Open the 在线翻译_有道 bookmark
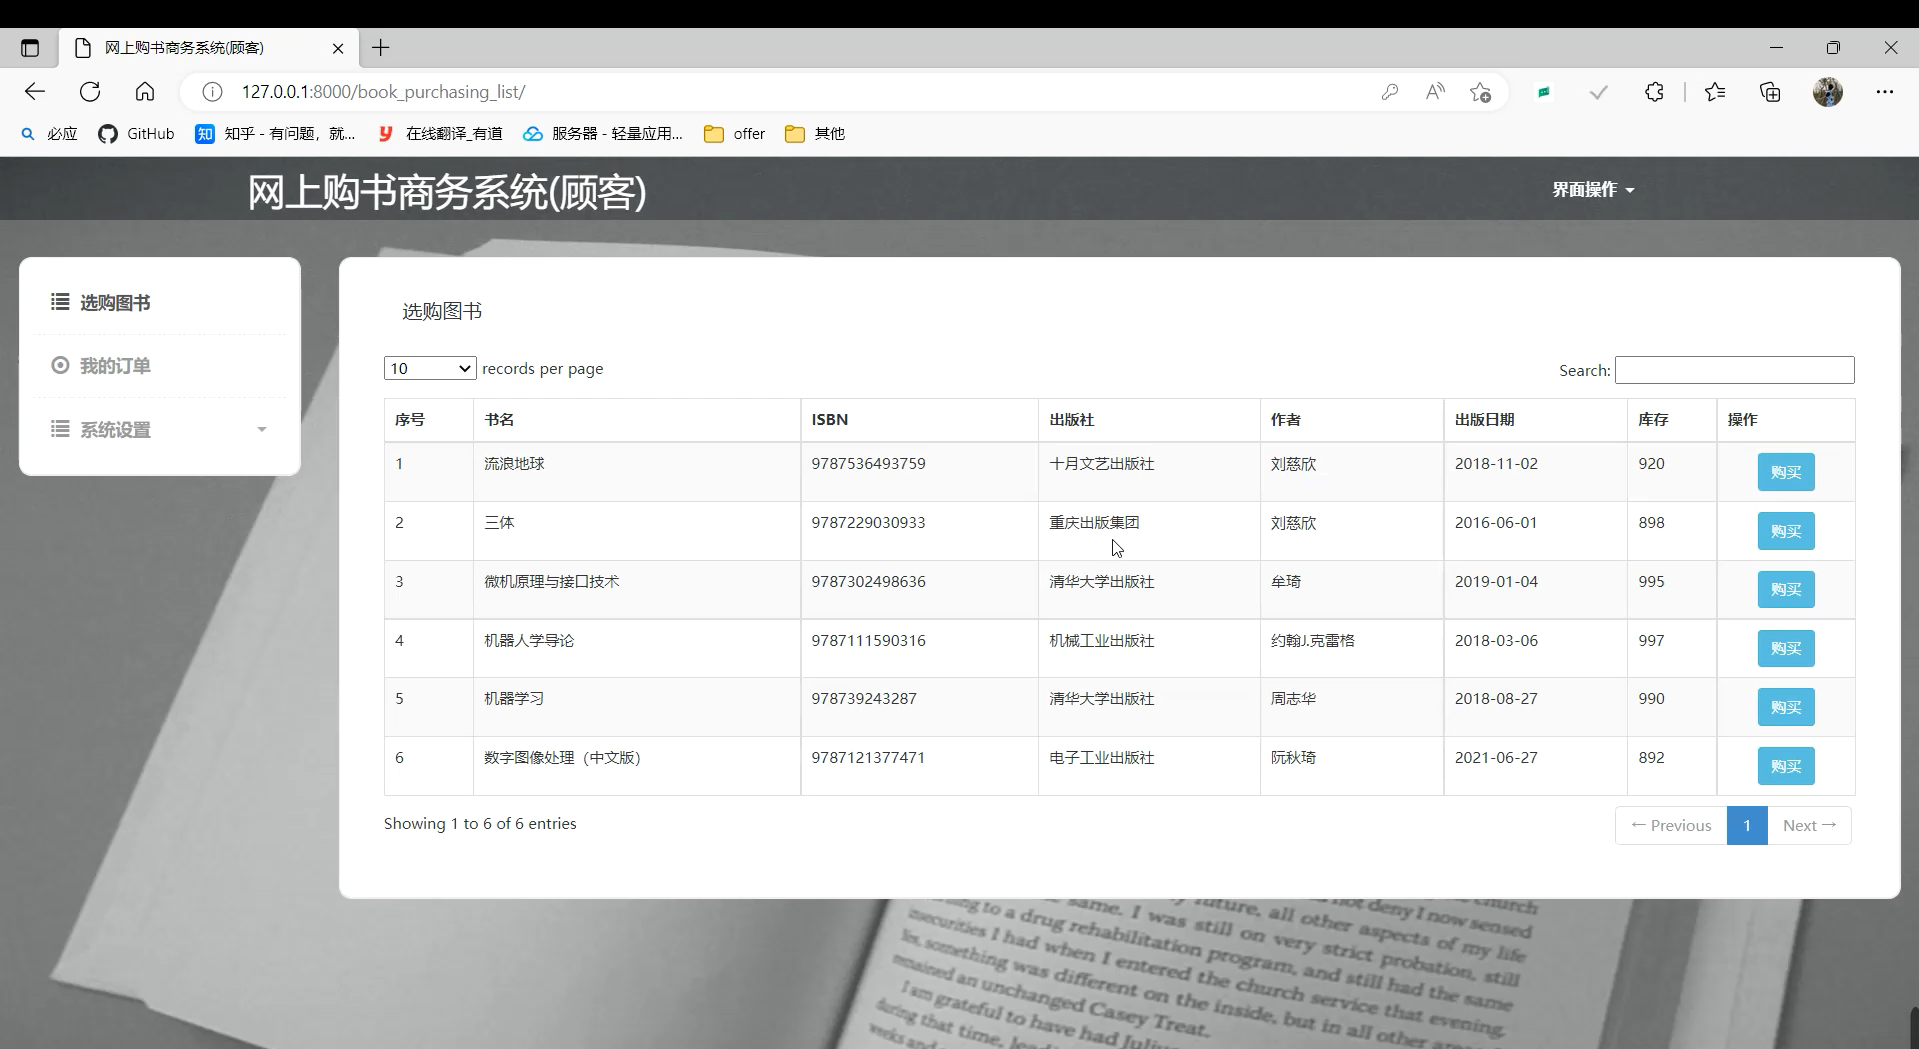This screenshot has width=1919, height=1049. [440, 134]
